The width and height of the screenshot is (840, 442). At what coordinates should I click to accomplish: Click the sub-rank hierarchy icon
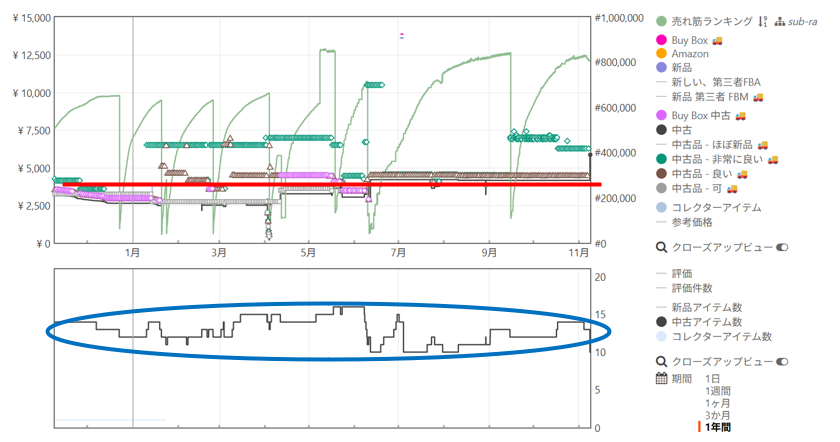pyautogui.click(x=780, y=21)
